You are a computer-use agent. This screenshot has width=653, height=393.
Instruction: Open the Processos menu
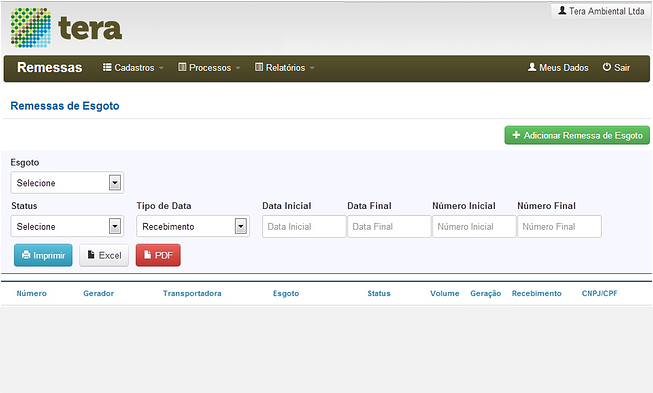(x=209, y=67)
